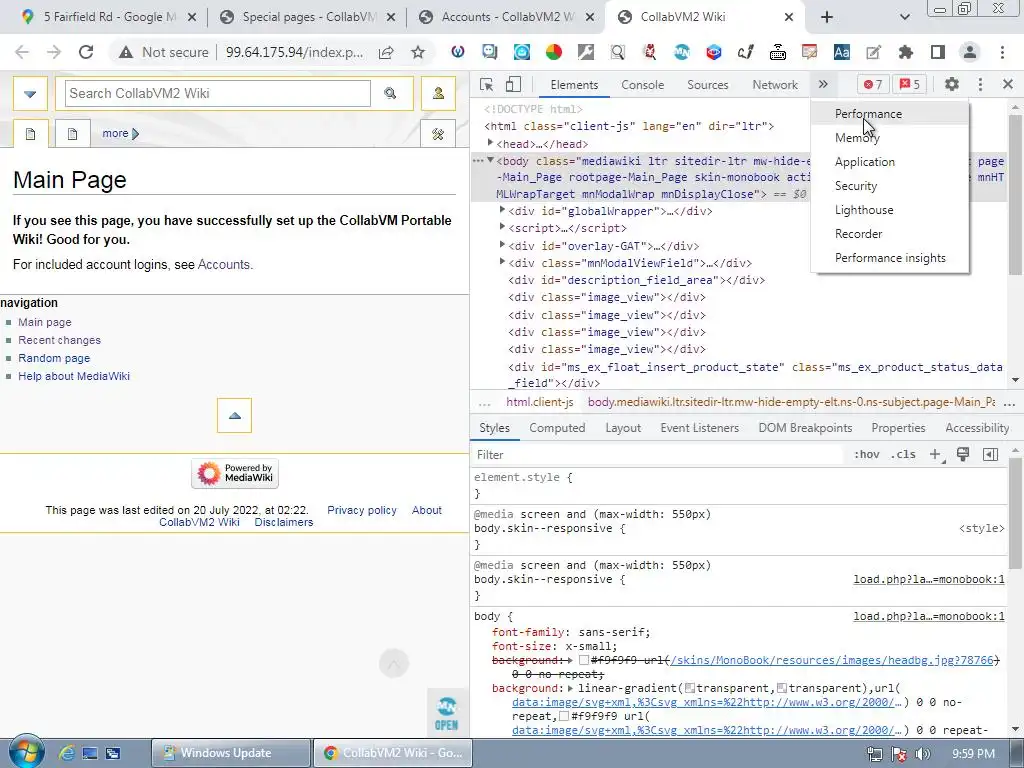Click the wiki search magnifier button

coord(391,93)
